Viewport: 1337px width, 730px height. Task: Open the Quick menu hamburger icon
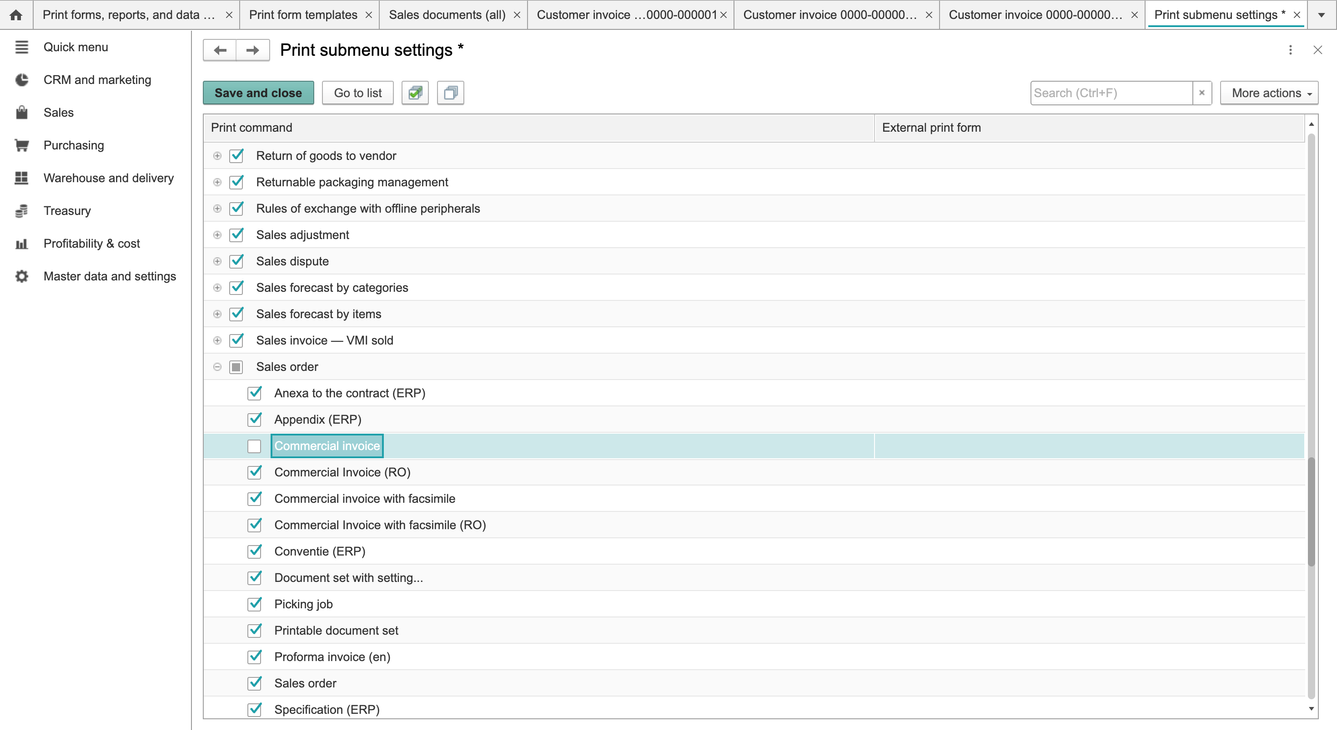(21, 47)
